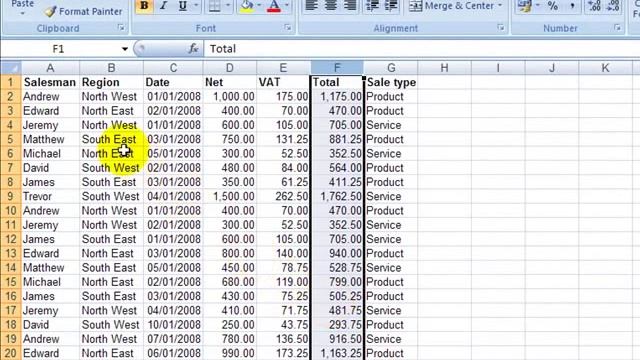
Task: Open fill color dropdown arrow
Action: click(260, 6)
